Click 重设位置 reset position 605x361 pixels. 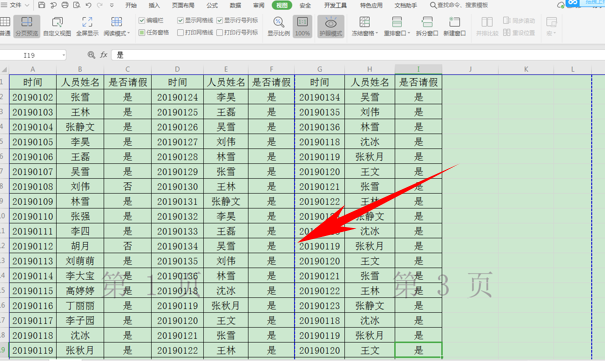click(x=519, y=33)
